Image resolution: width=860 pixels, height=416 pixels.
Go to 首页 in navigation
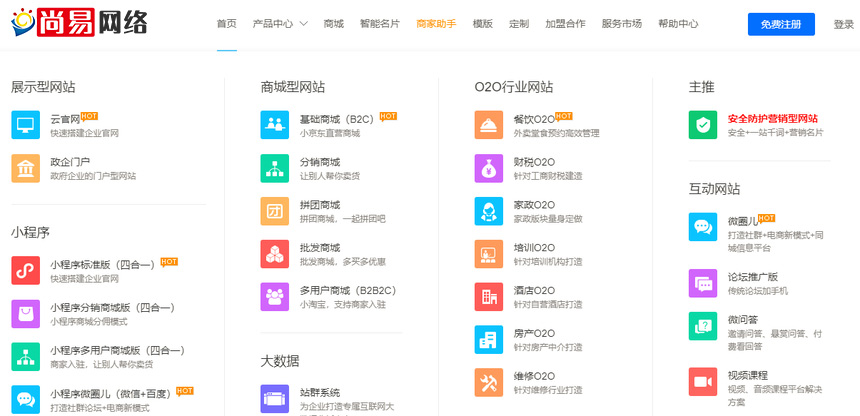click(227, 24)
